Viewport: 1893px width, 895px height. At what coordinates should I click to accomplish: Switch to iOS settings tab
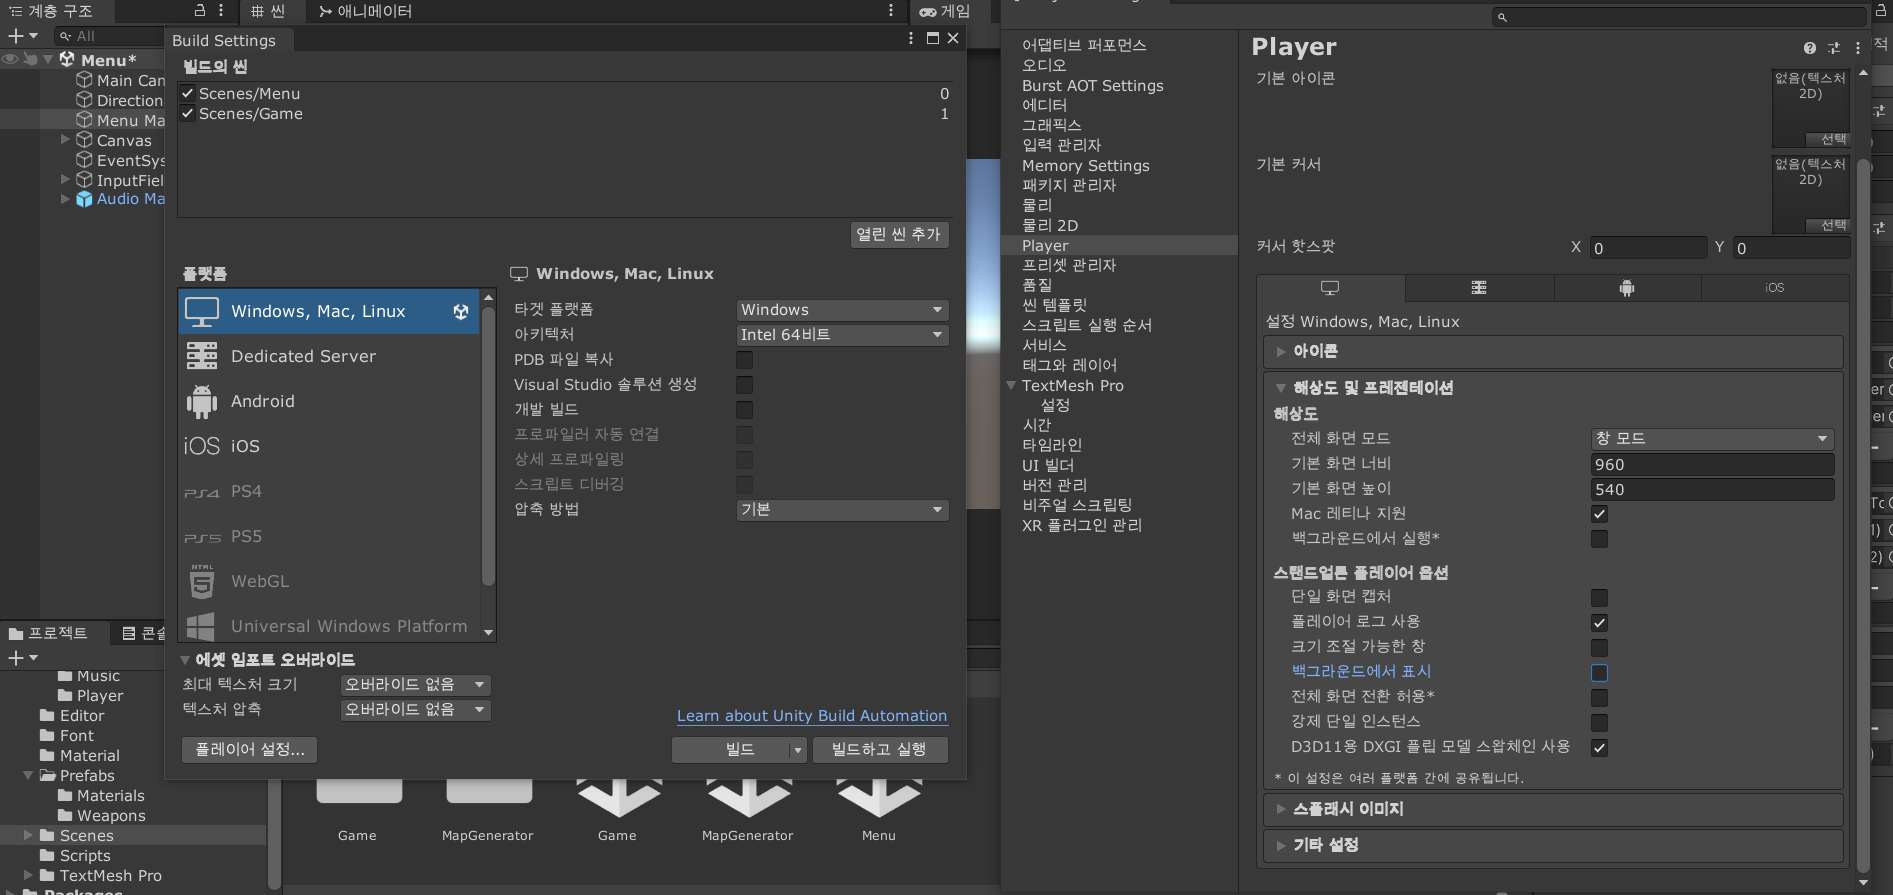click(1775, 288)
